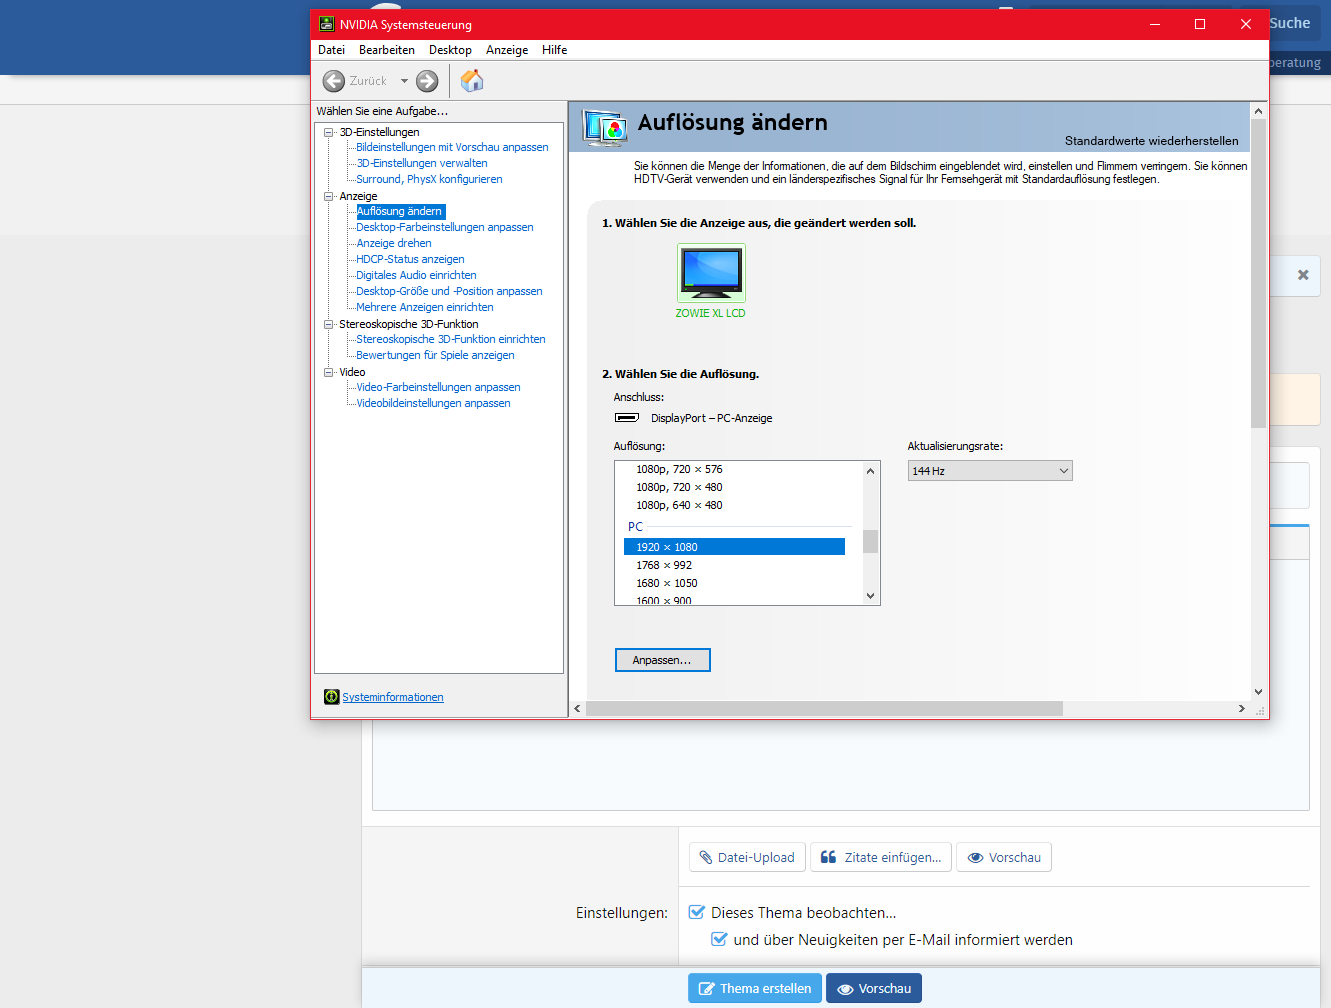The height and width of the screenshot is (1008, 1331).
Task: Open the Datei menu
Action: pos(331,50)
